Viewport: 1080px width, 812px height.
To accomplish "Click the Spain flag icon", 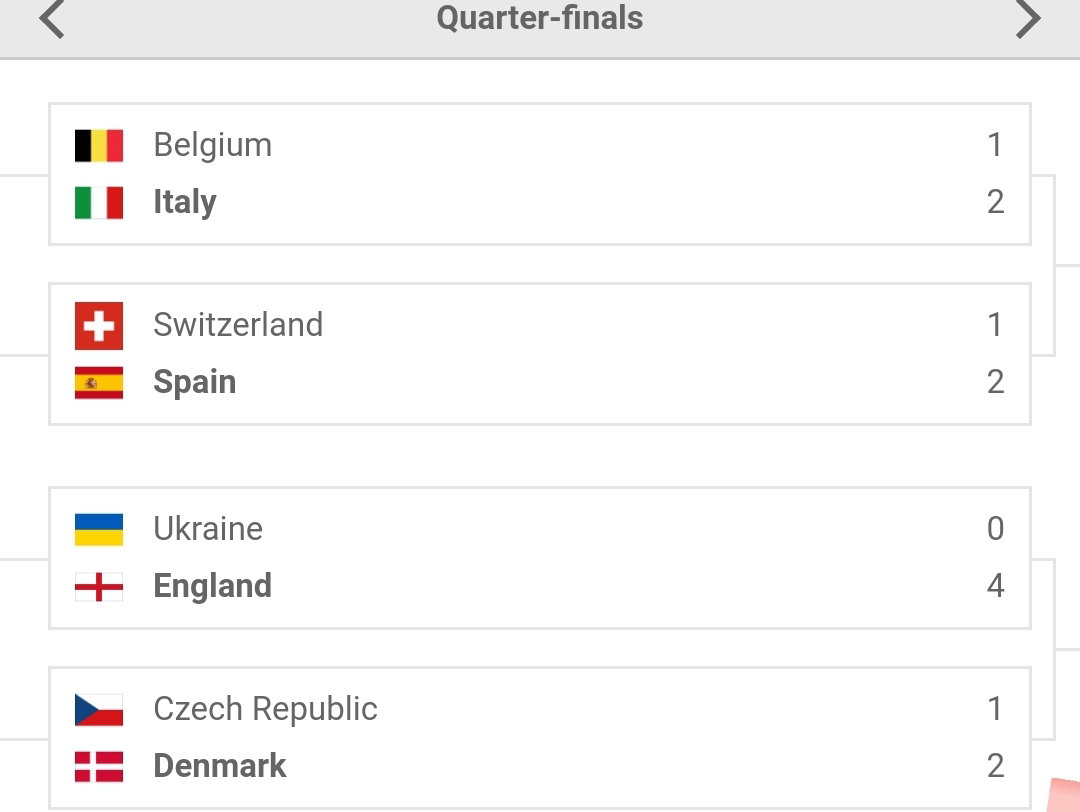I will tap(99, 383).
